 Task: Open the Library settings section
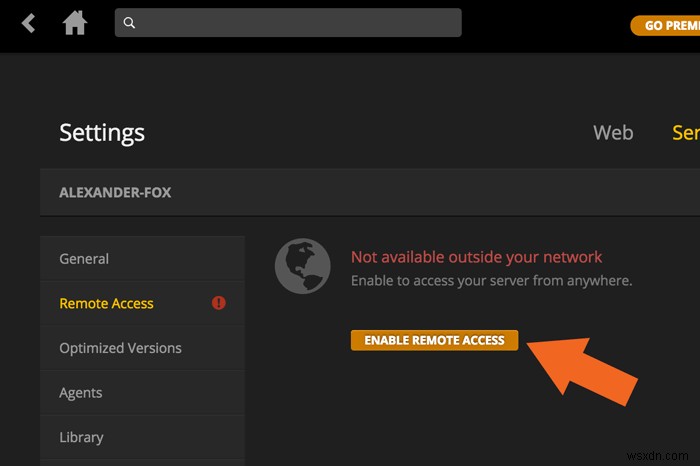point(81,437)
